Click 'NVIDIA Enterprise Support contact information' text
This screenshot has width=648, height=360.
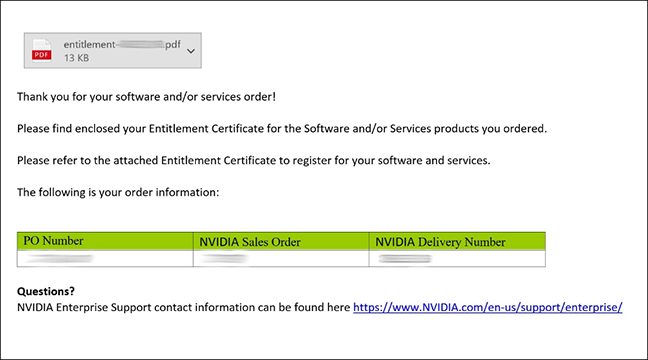[183, 308]
